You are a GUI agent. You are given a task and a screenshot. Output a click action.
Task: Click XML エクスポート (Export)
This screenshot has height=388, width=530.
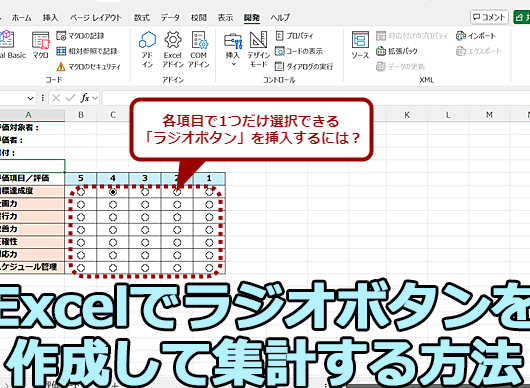point(478,51)
